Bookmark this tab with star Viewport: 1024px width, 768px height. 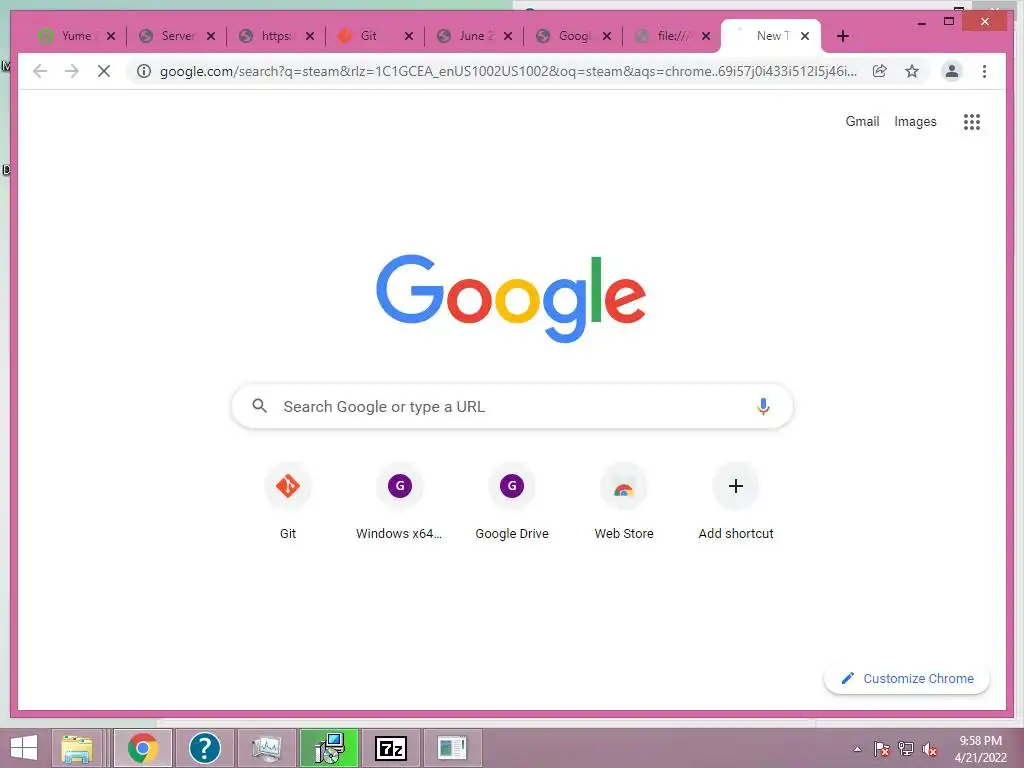pyautogui.click(x=912, y=71)
